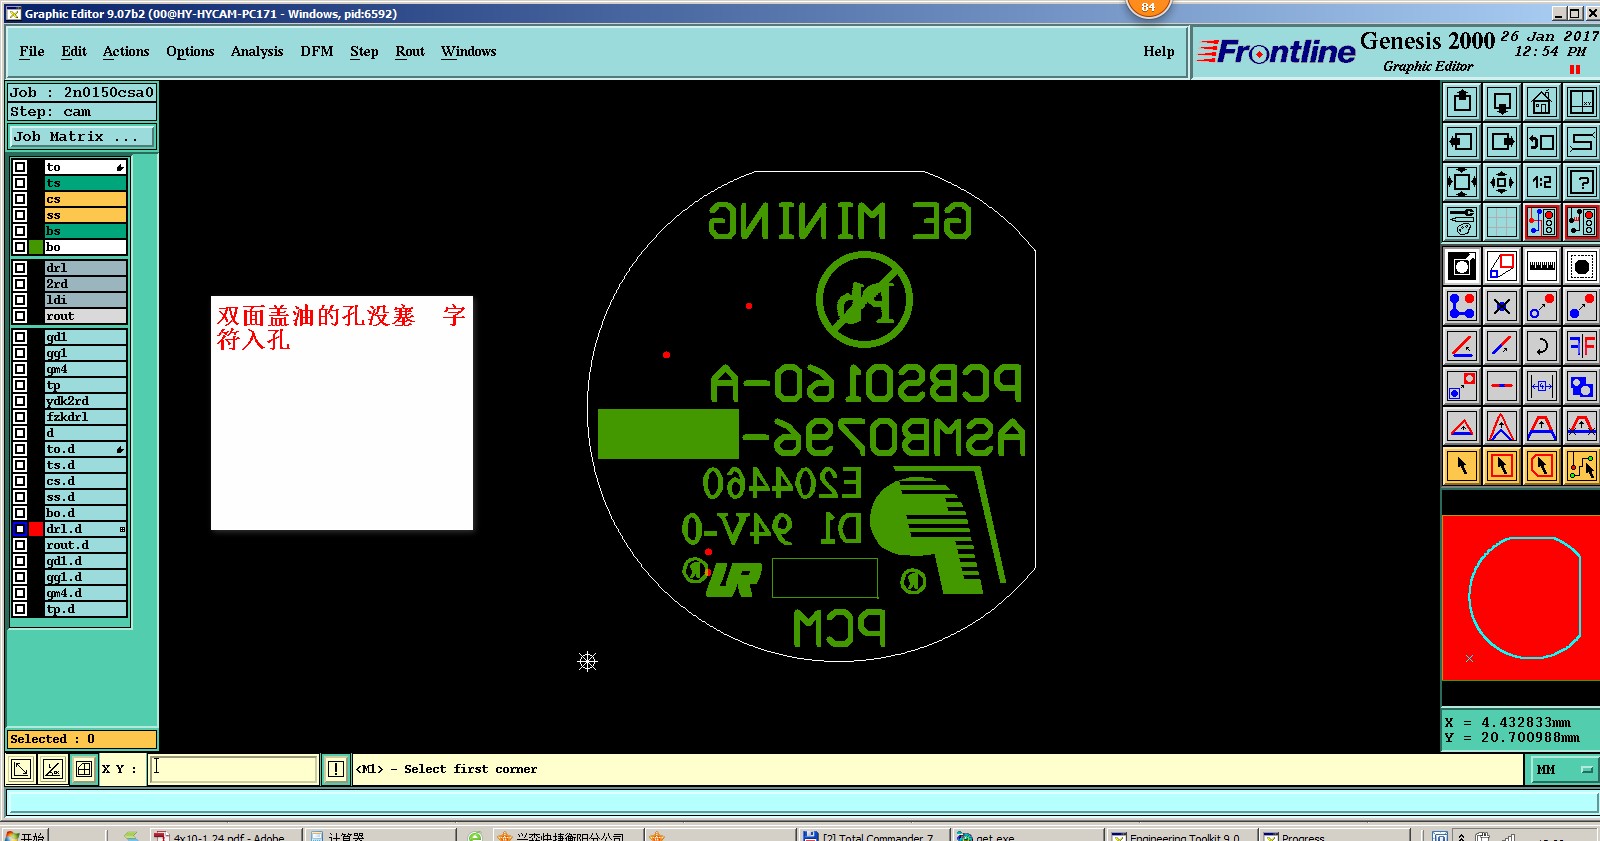Open Total Commander 7 in the taskbar
1600x841 pixels.
(x=870, y=835)
